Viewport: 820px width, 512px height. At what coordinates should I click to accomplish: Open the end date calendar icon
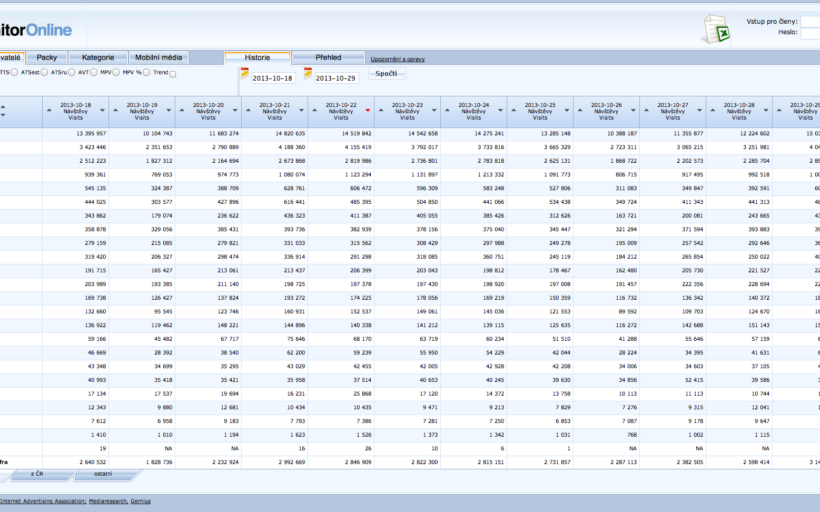308,72
